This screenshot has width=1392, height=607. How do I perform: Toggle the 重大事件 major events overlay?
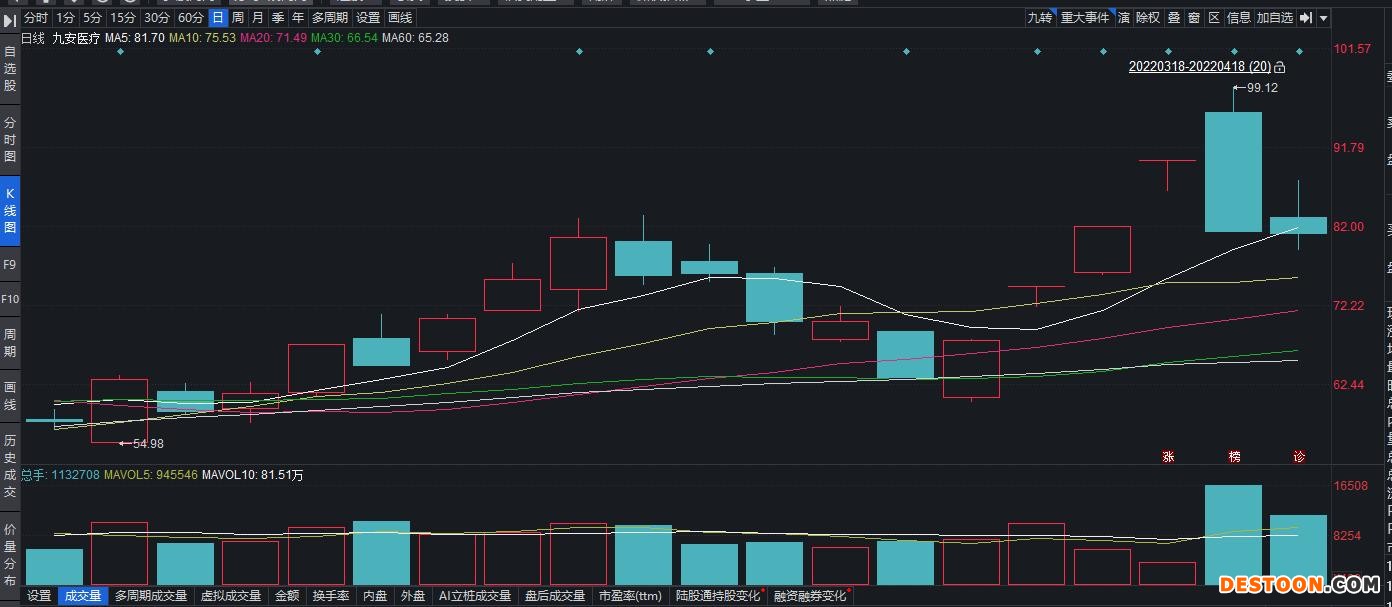(1085, 18)
